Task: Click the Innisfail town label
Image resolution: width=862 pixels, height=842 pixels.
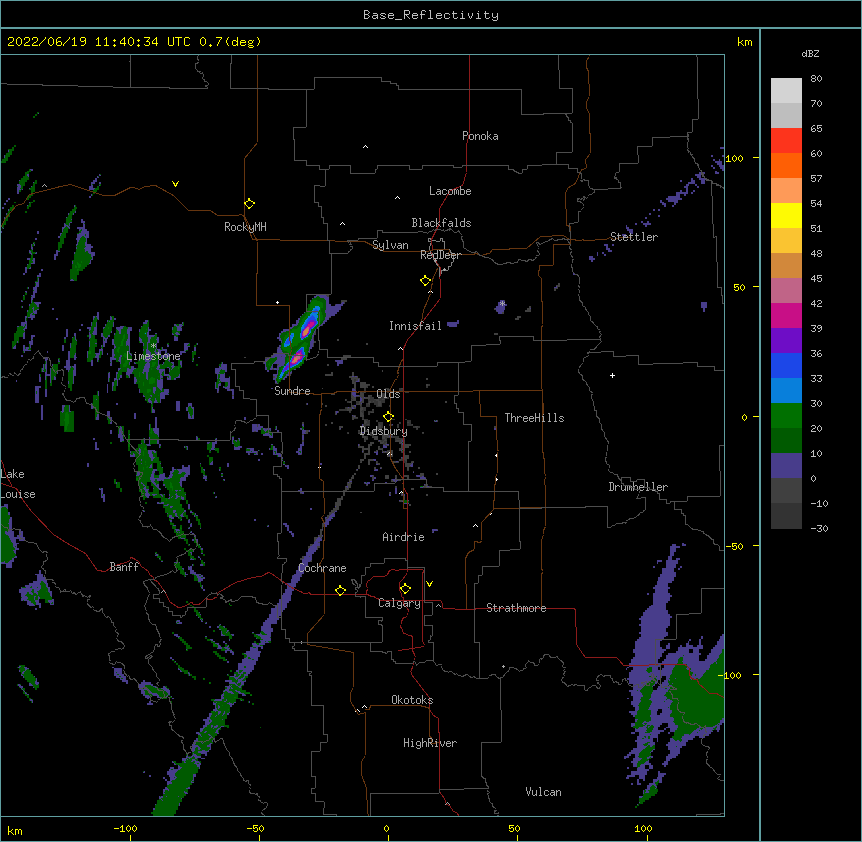Action: point(415,326)
